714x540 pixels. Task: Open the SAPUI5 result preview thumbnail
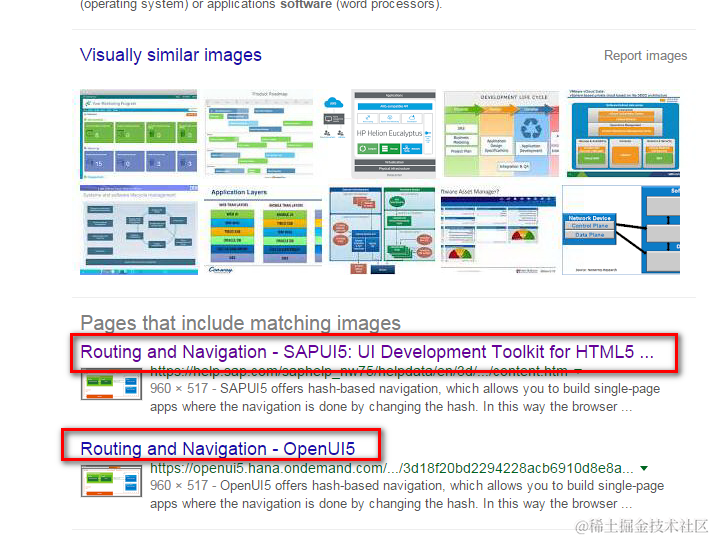click(111, 384)
